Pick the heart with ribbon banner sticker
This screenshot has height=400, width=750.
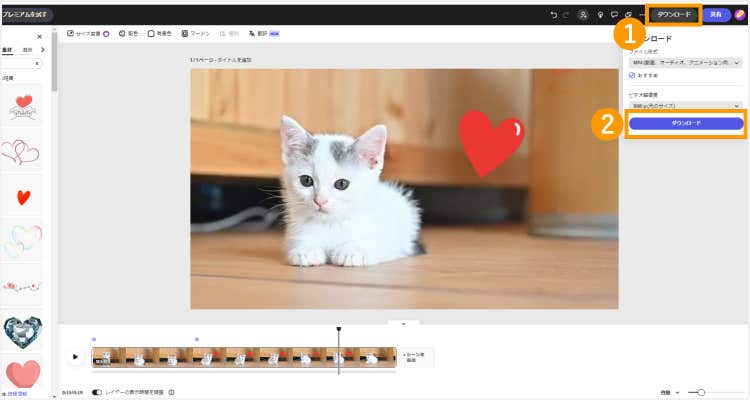click(22, 106)
